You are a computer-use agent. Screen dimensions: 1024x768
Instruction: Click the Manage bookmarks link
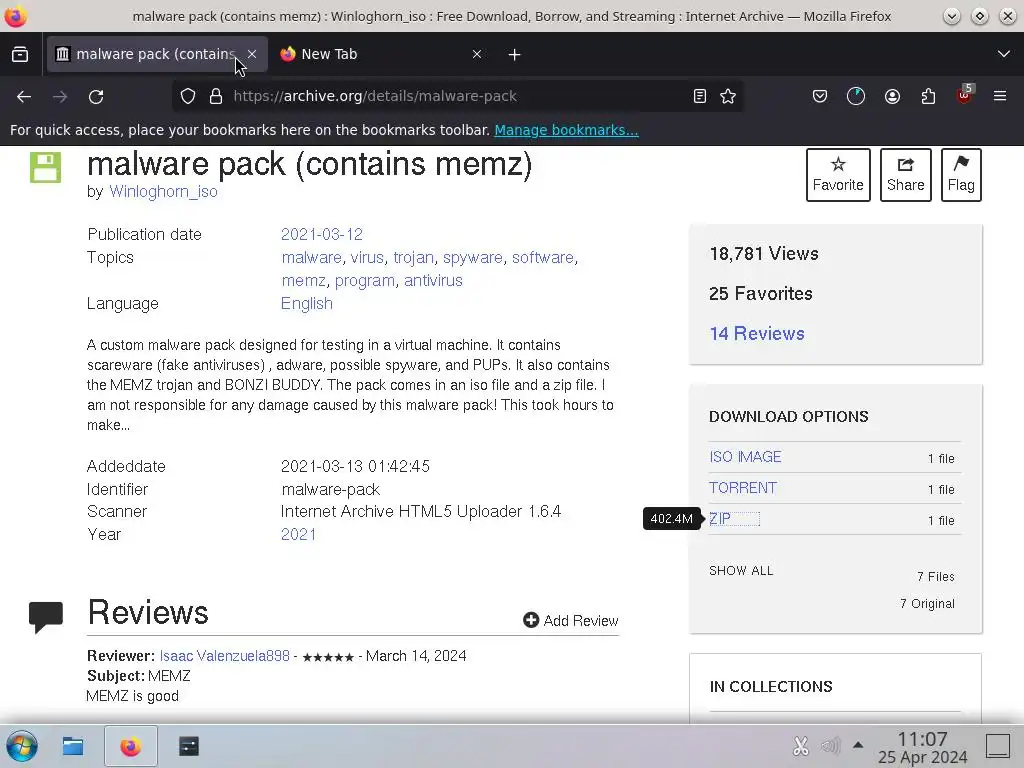[x=566, y=130]
